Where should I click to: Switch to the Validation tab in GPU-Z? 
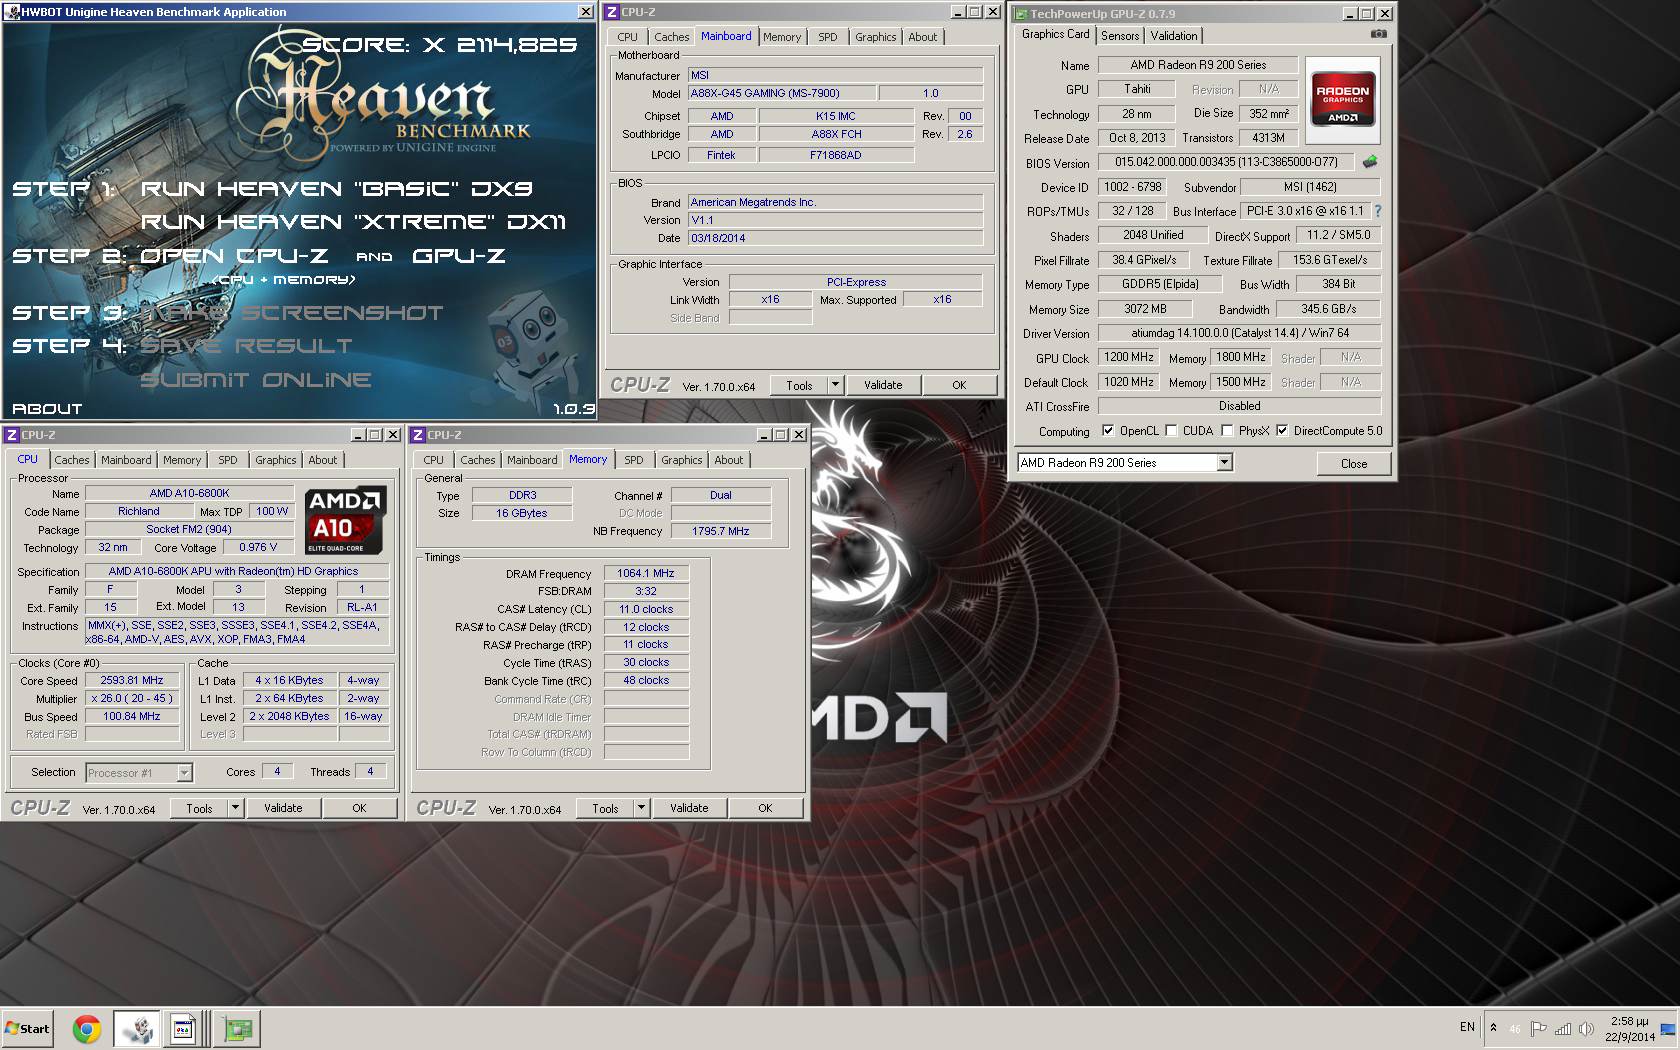tap(1174, 36)
